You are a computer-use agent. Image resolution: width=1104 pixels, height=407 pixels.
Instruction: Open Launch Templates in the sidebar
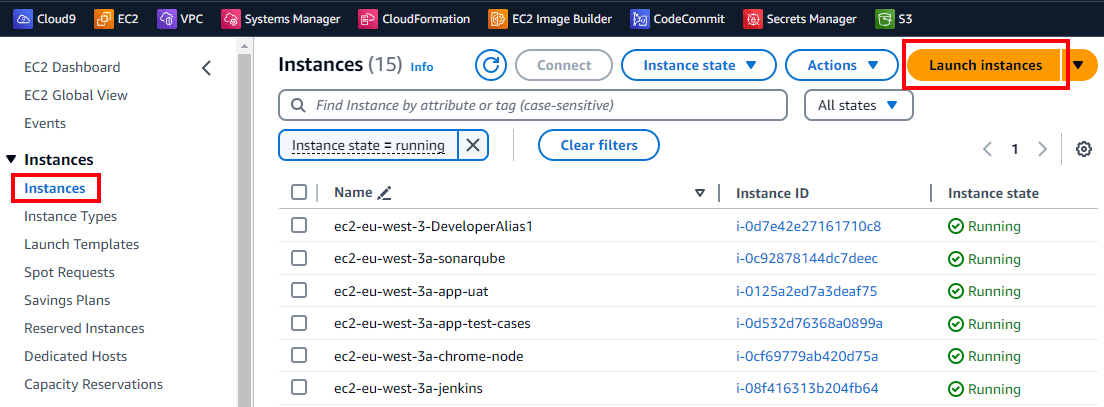[82, 244]
